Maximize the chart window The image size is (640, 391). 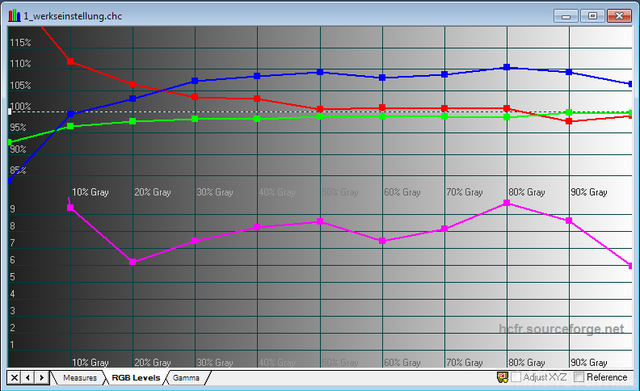pyautogui.click(x=593, y=16)
